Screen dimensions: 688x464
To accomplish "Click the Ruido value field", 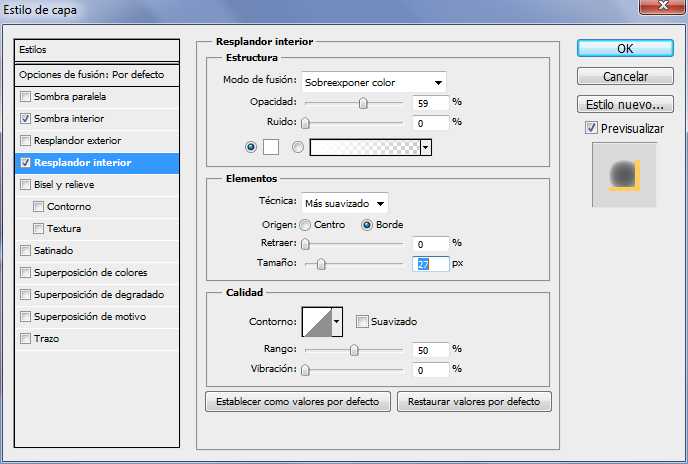I will 431,123.
